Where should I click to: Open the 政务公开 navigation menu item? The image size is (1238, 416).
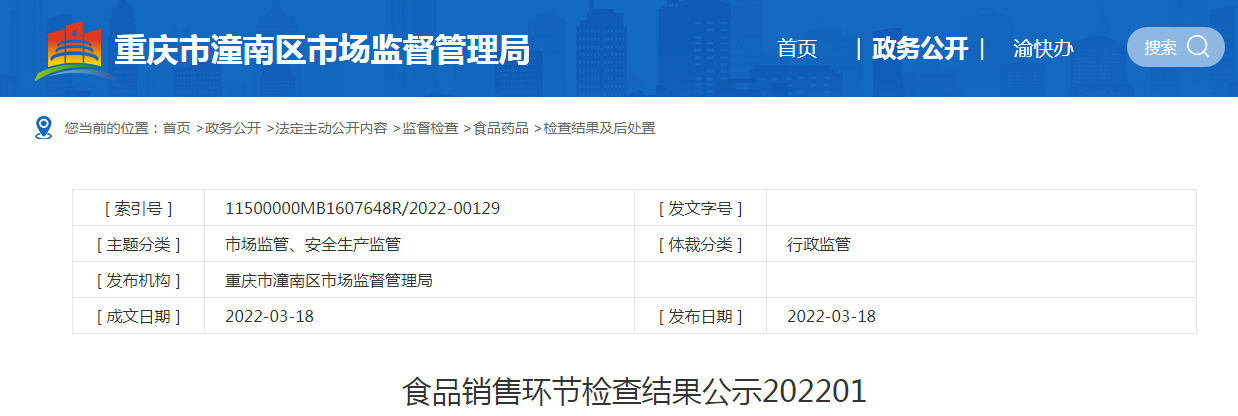tap(920, 48)
